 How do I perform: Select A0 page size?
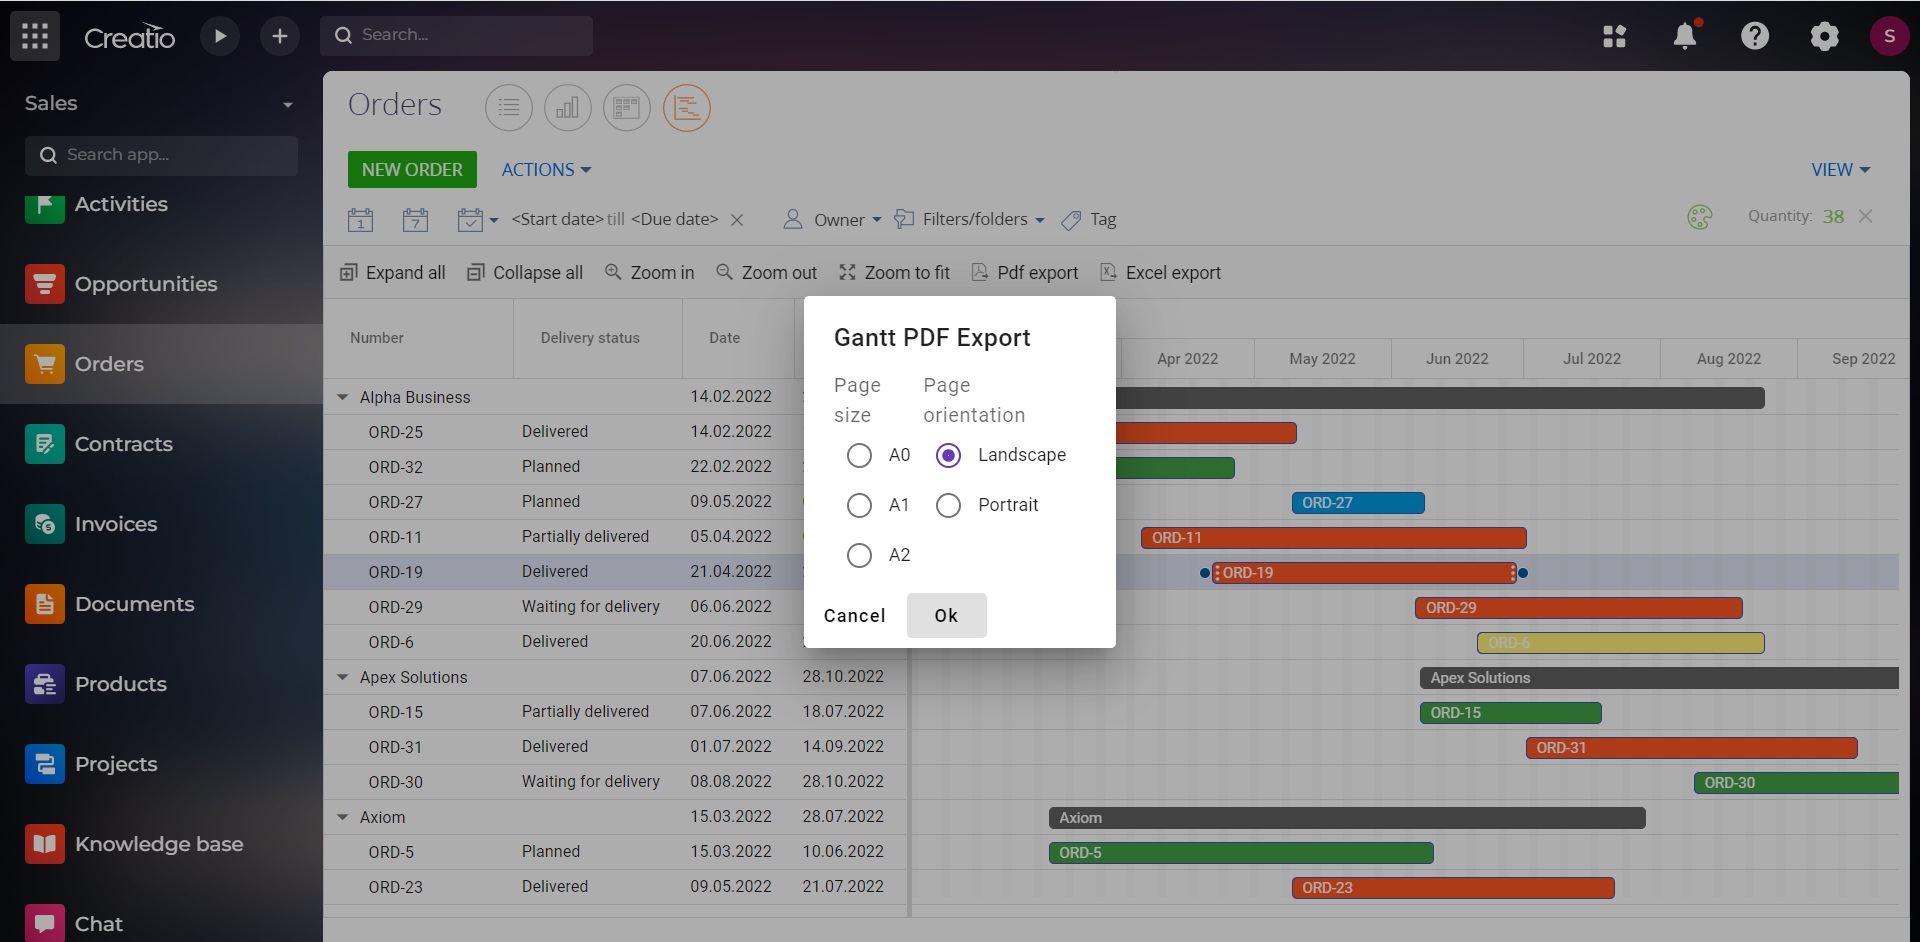click(x=859, y=455)
